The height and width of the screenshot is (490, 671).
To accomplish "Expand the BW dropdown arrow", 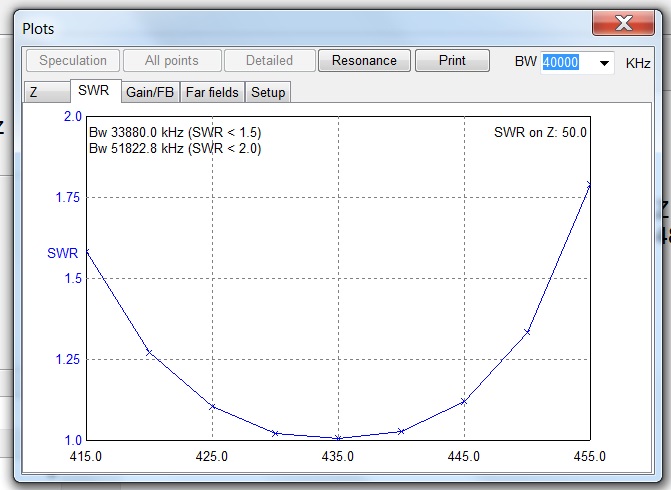I will coord(604,63).
